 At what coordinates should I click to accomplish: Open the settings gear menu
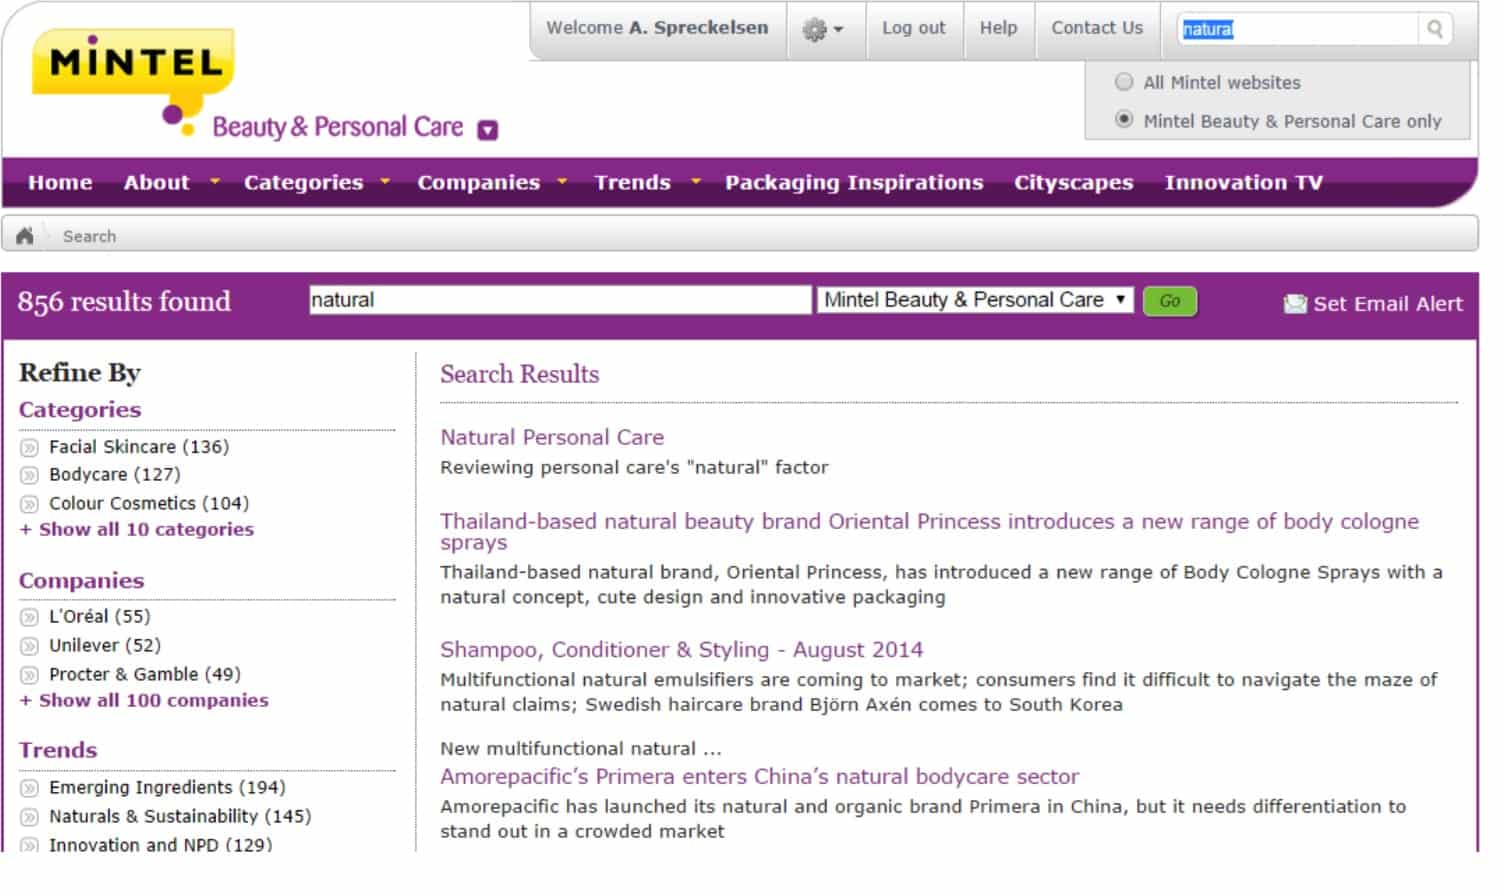tap(823, 30)
